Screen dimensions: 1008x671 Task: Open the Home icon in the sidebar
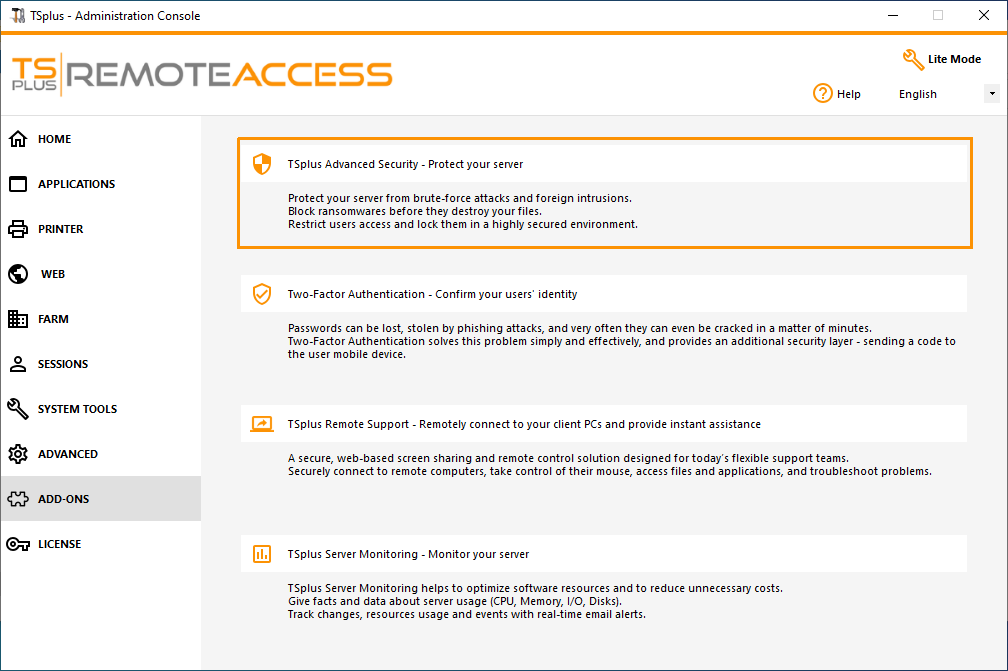tap(17, 139)
